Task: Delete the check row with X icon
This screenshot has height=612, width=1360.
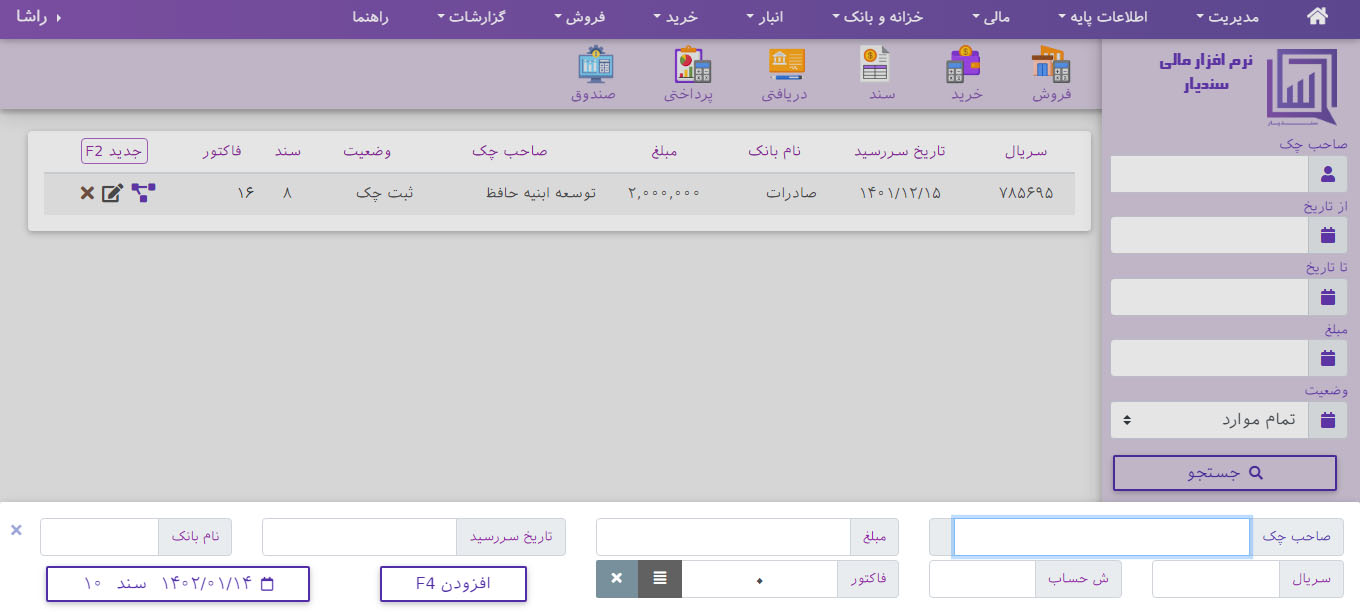Action: [87, 193]
